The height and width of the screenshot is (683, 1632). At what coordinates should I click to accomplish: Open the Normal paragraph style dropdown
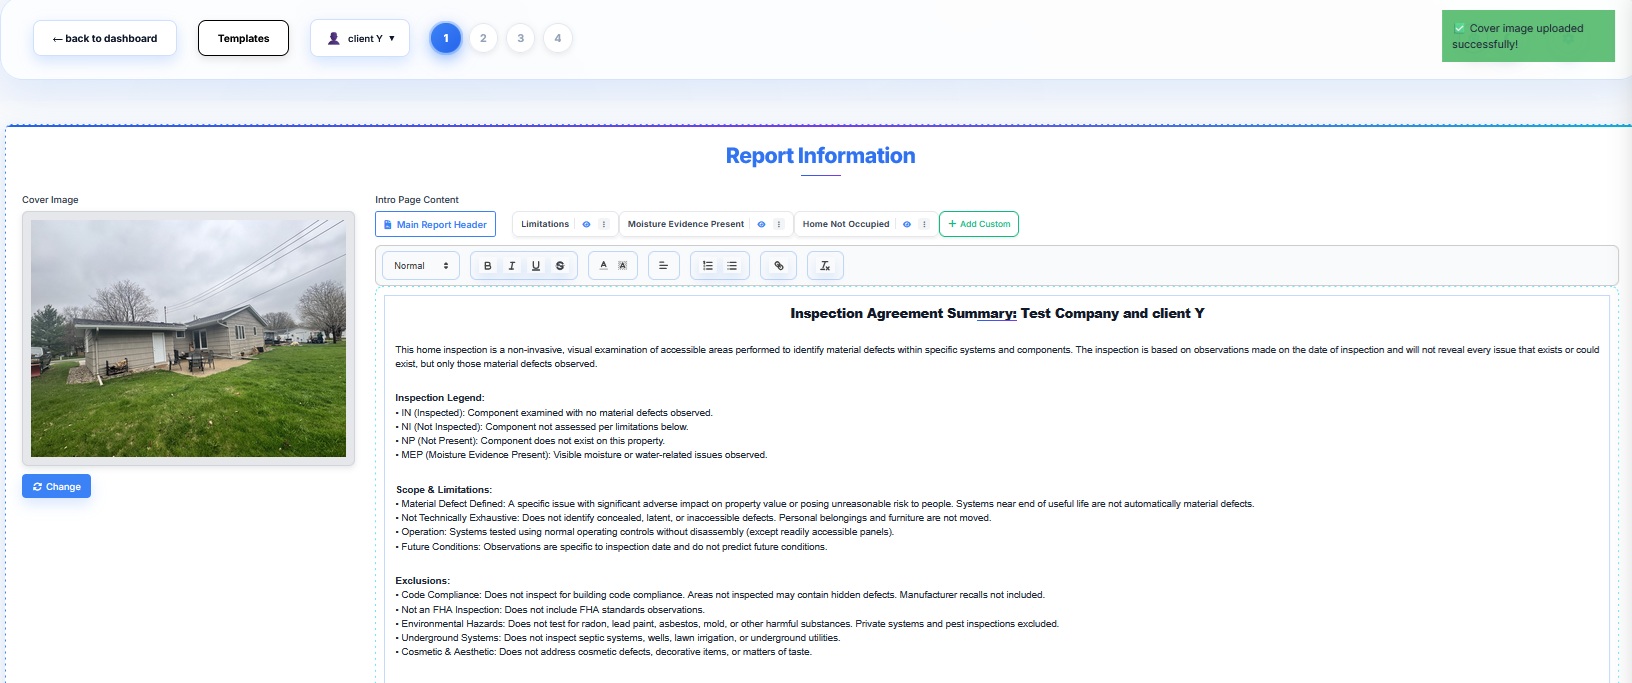coord(421,266)
